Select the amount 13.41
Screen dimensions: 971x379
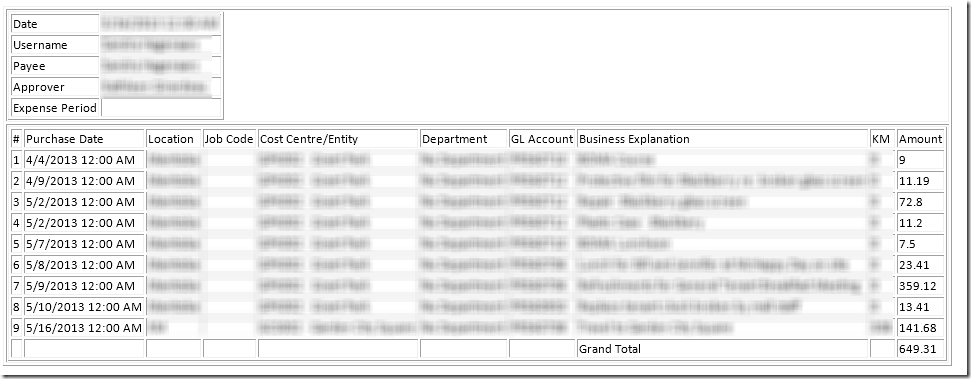click(920, 307)
